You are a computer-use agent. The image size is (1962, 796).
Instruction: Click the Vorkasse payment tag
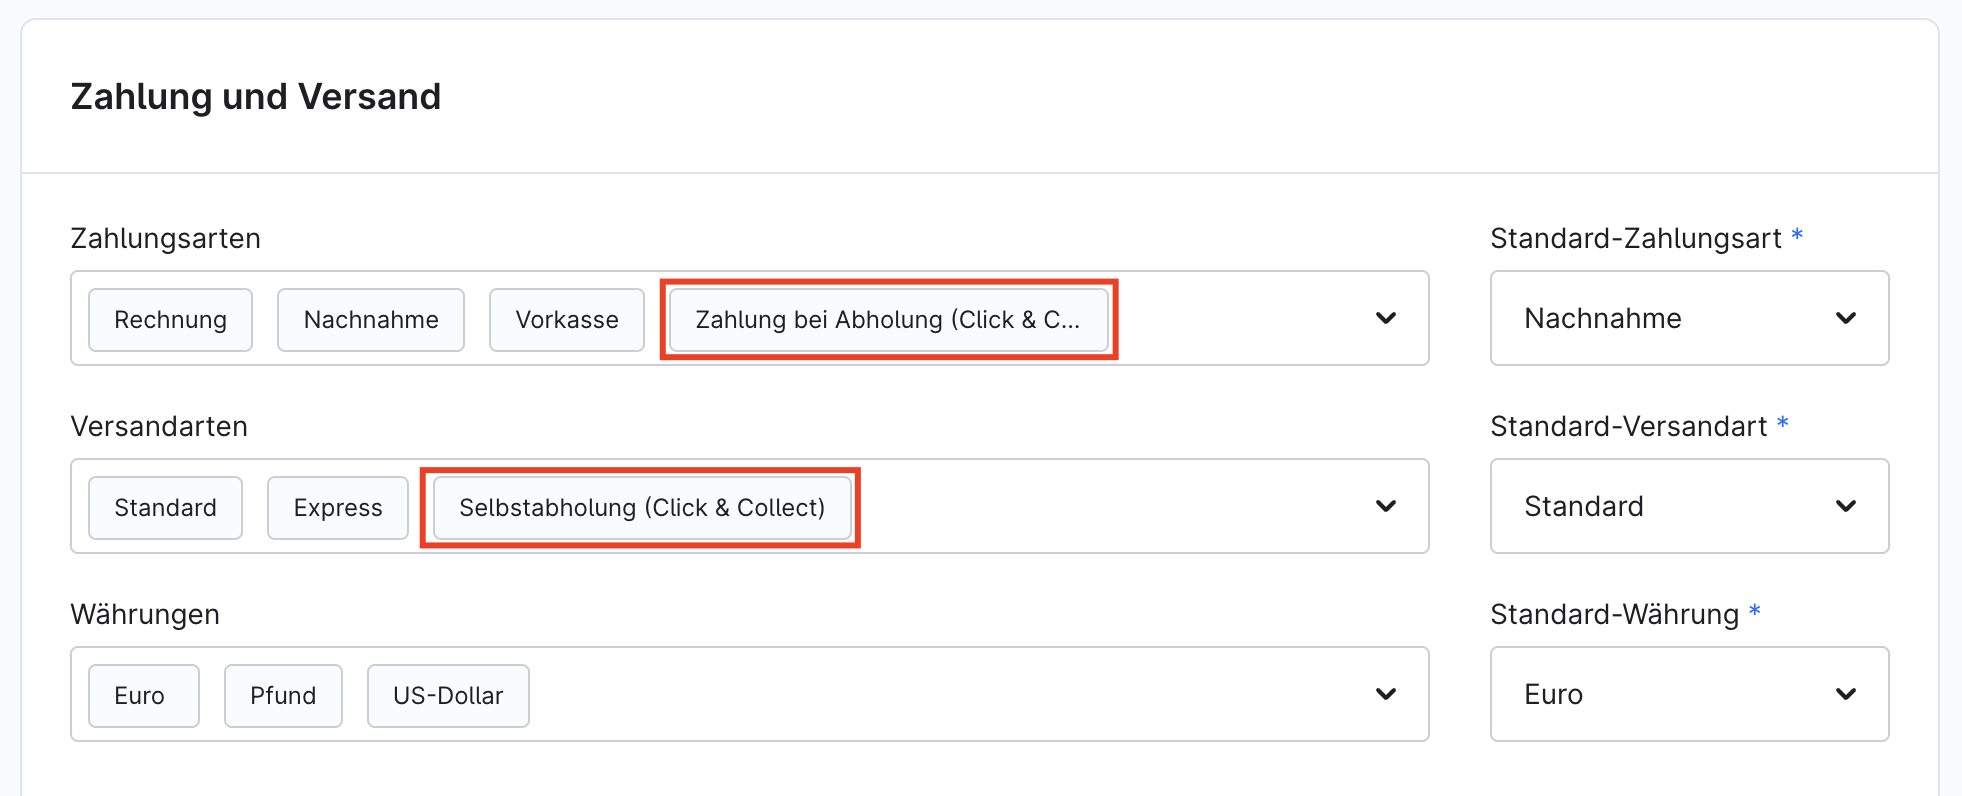567,320
